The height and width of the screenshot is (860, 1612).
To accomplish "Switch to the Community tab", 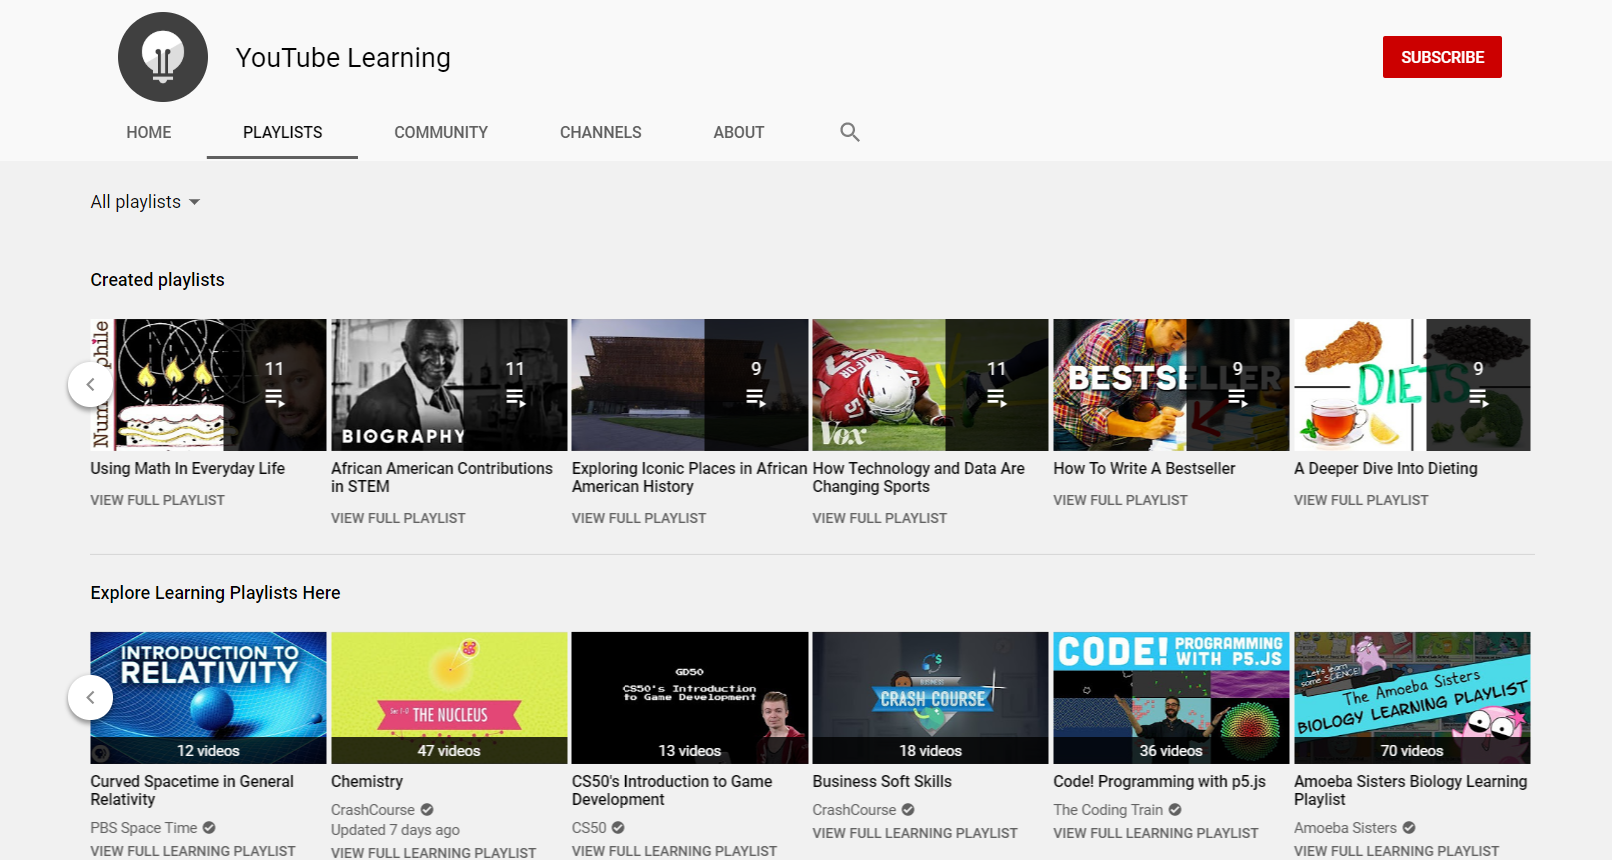I will [x=441, y=132].
